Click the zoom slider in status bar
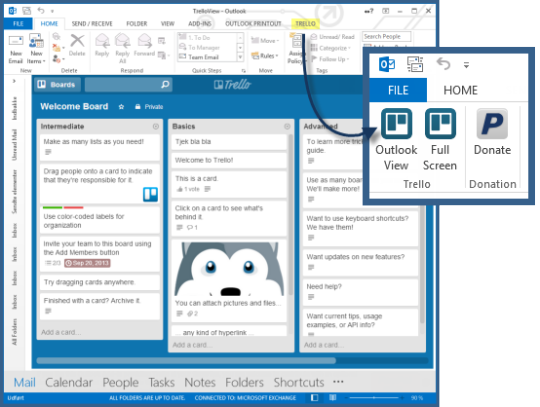 pyautogui.click(x=375, y=398)
